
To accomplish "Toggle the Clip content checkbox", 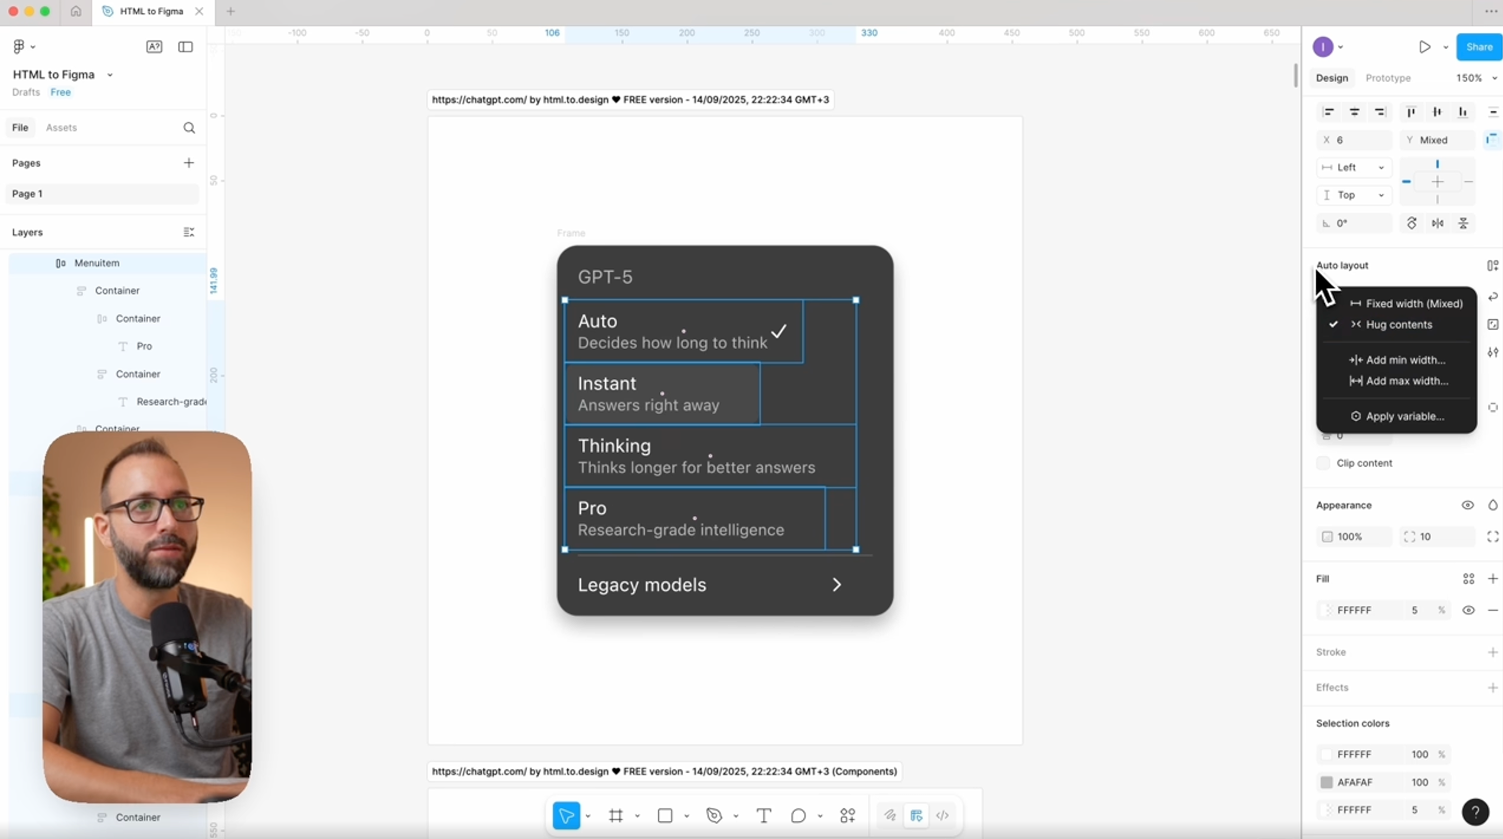I will click(1324, 463).
